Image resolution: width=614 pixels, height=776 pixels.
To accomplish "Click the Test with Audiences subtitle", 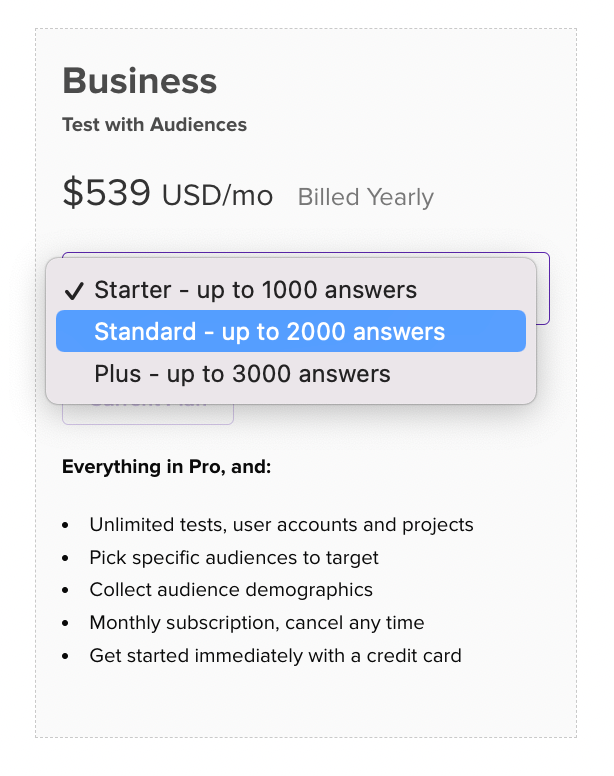I will point(154,125).
